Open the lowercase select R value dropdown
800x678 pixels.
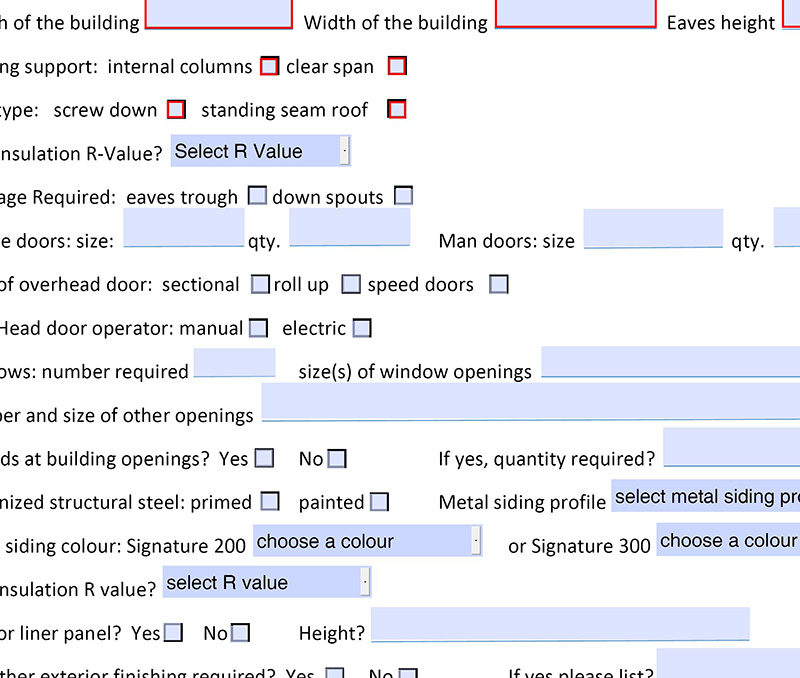tap(268, 582)
